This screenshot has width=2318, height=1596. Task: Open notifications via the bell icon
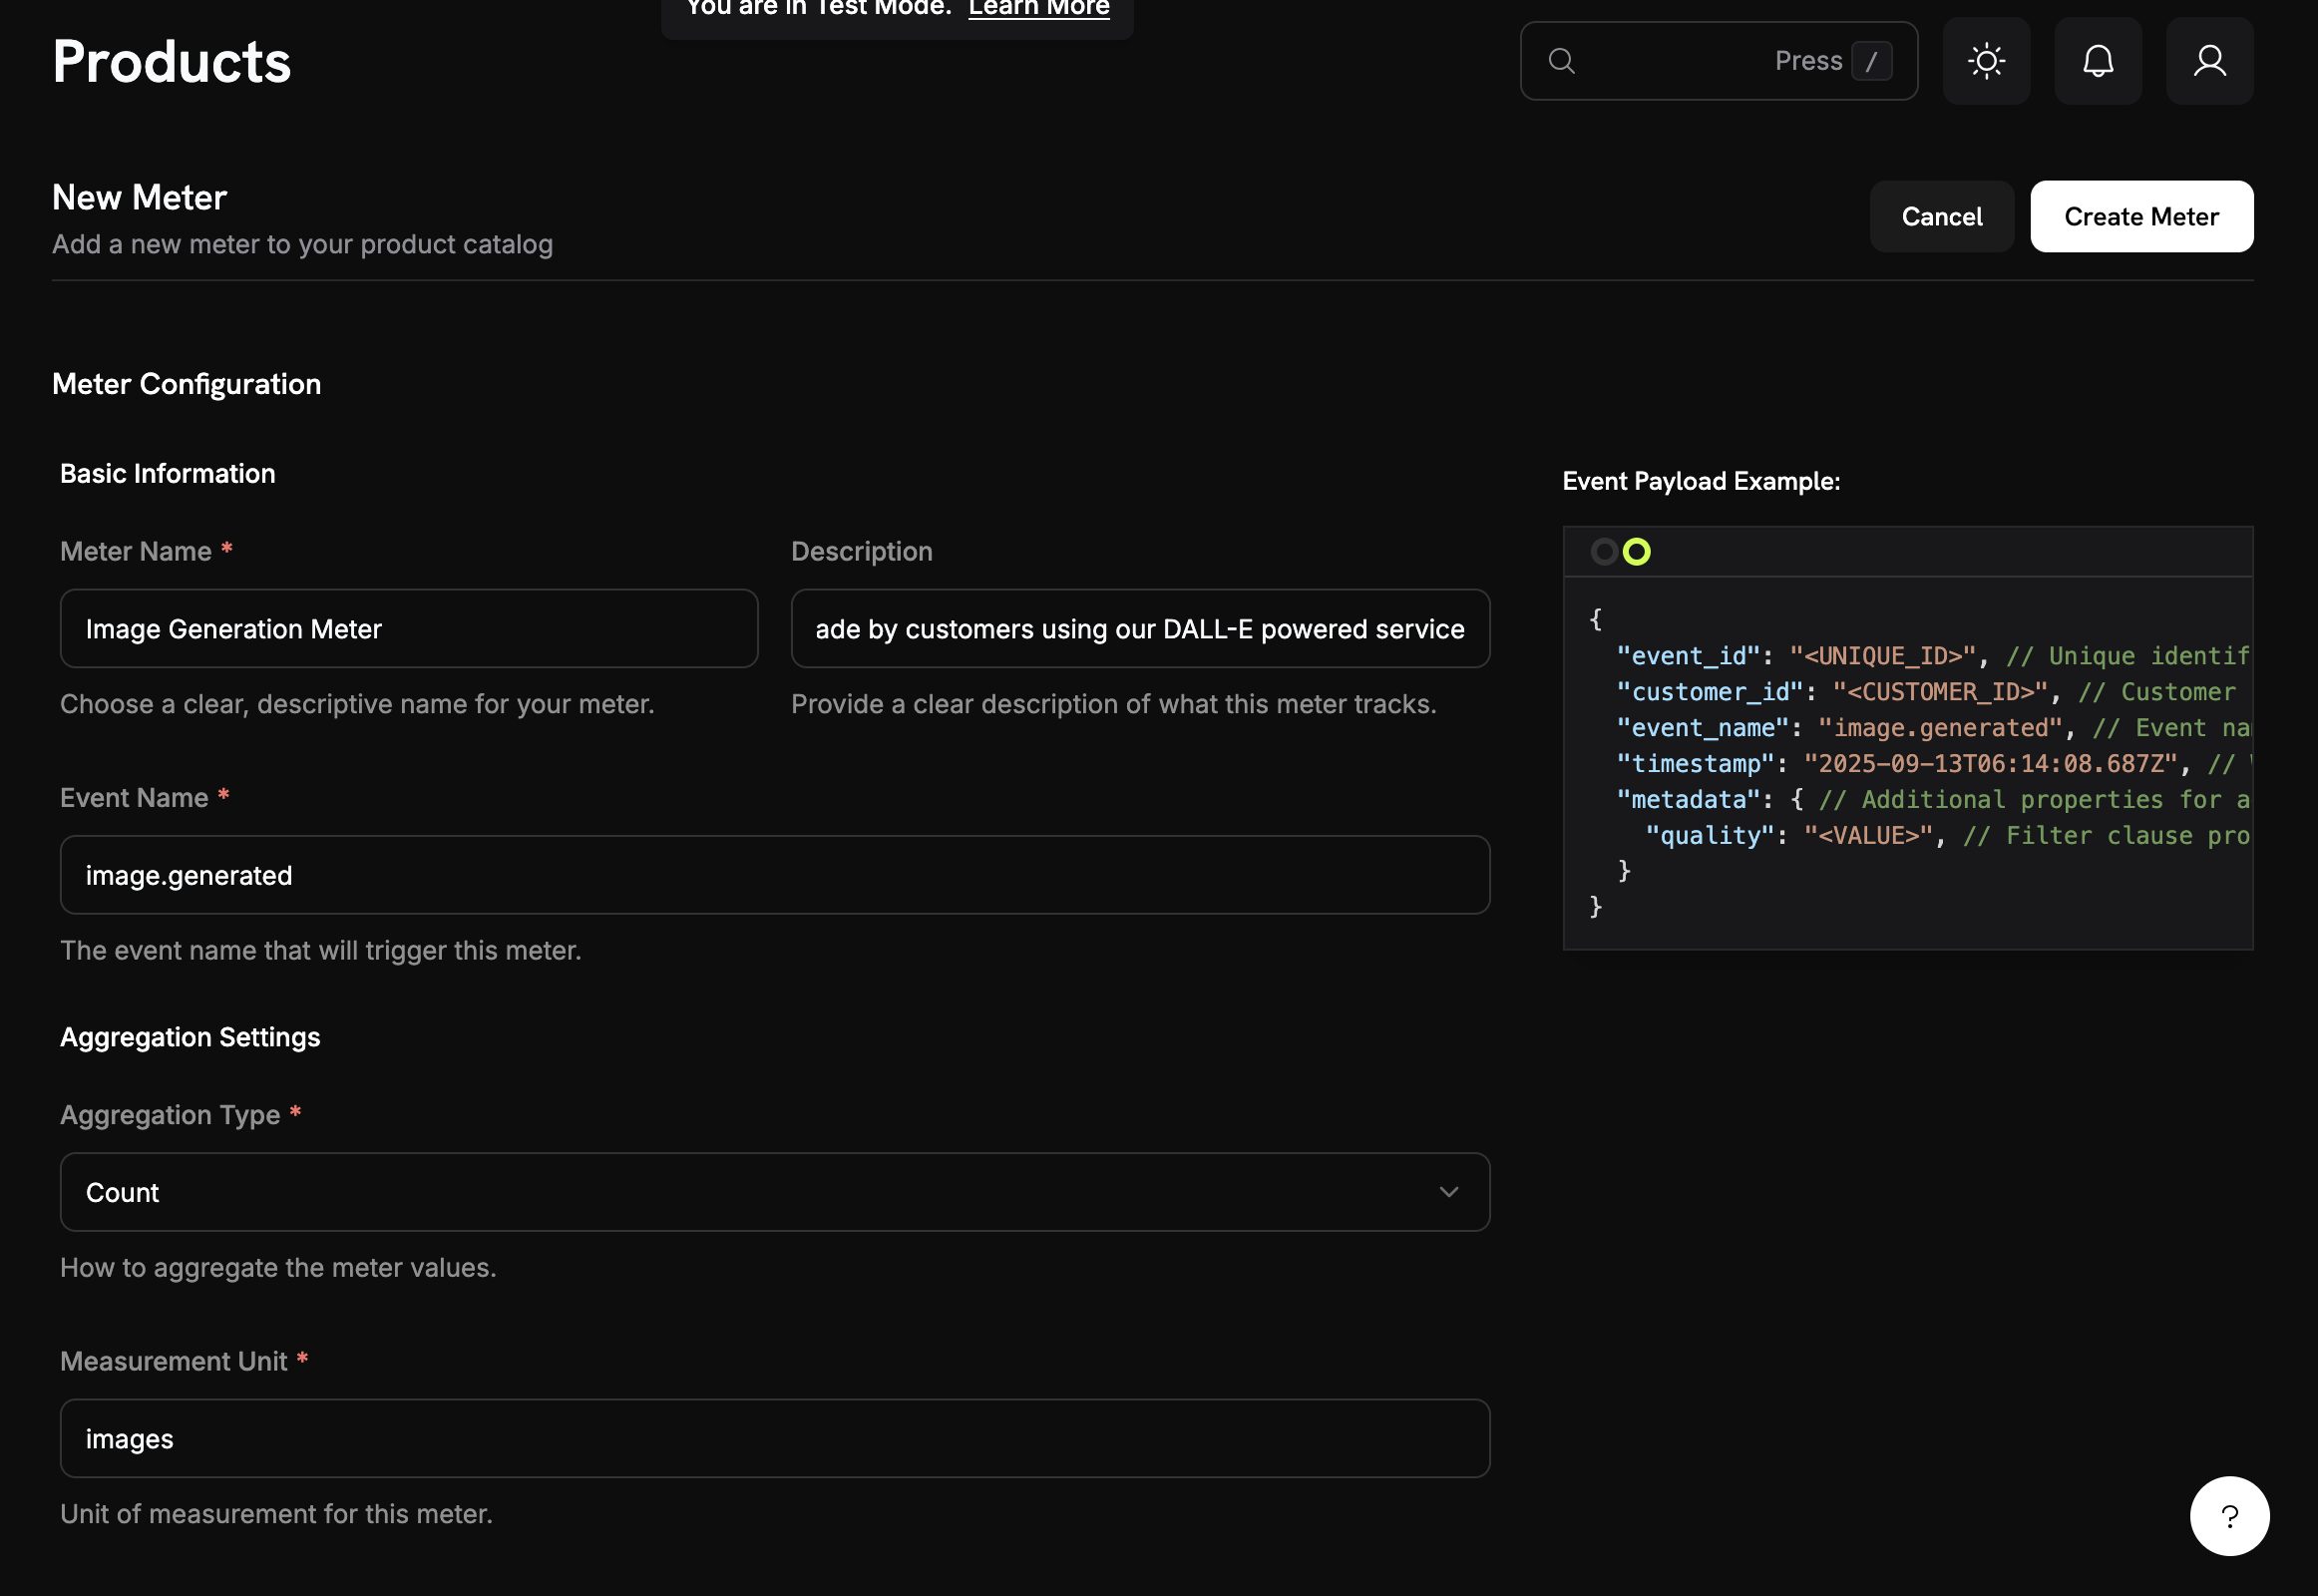click(2098, 60)
